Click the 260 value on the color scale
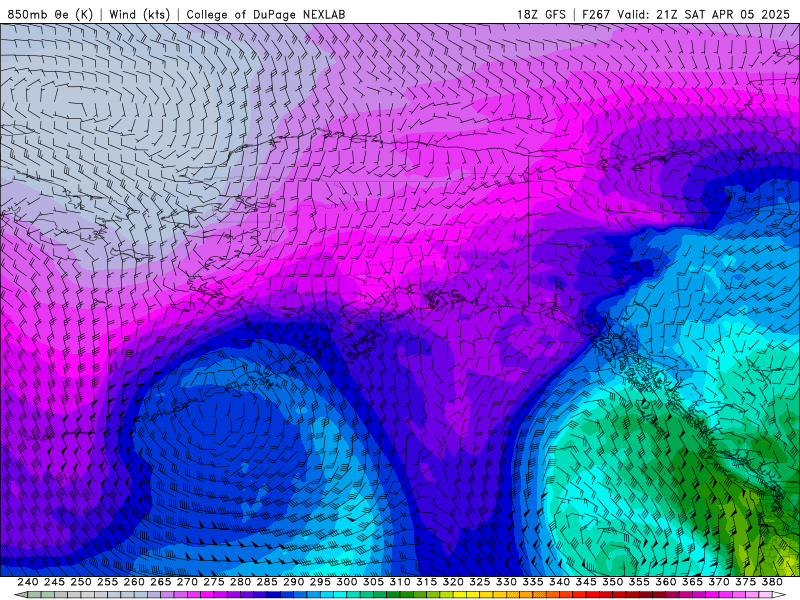 134,582
